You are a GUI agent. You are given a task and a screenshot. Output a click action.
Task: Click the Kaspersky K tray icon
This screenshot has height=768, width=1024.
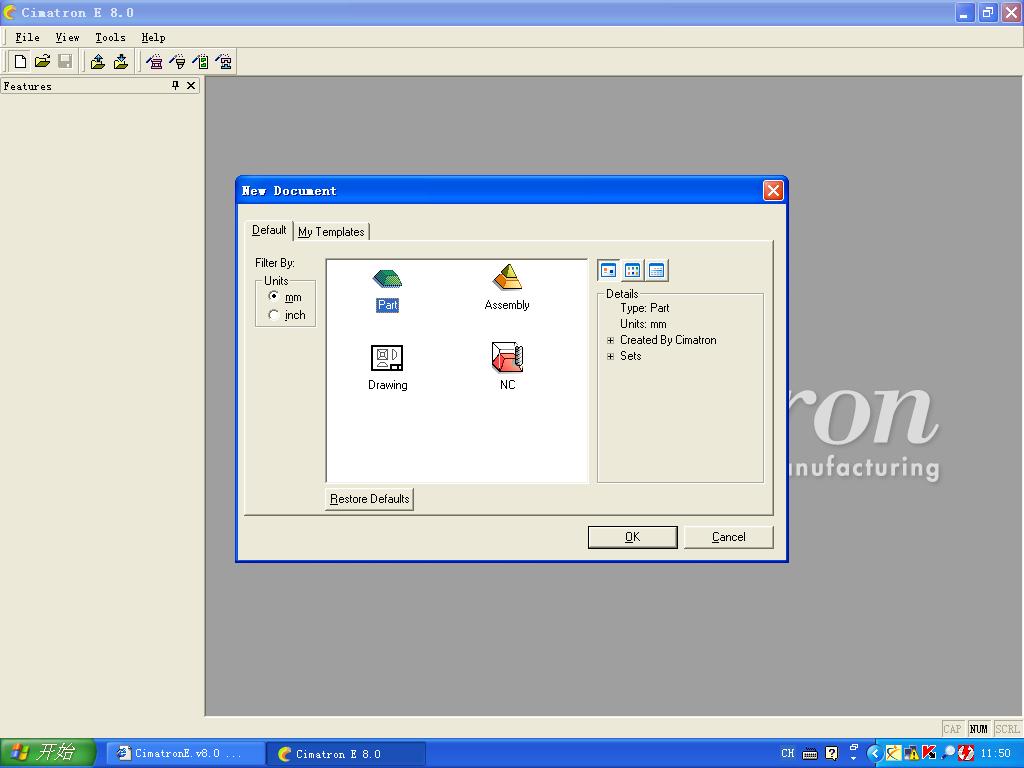[x=929, y=754]
